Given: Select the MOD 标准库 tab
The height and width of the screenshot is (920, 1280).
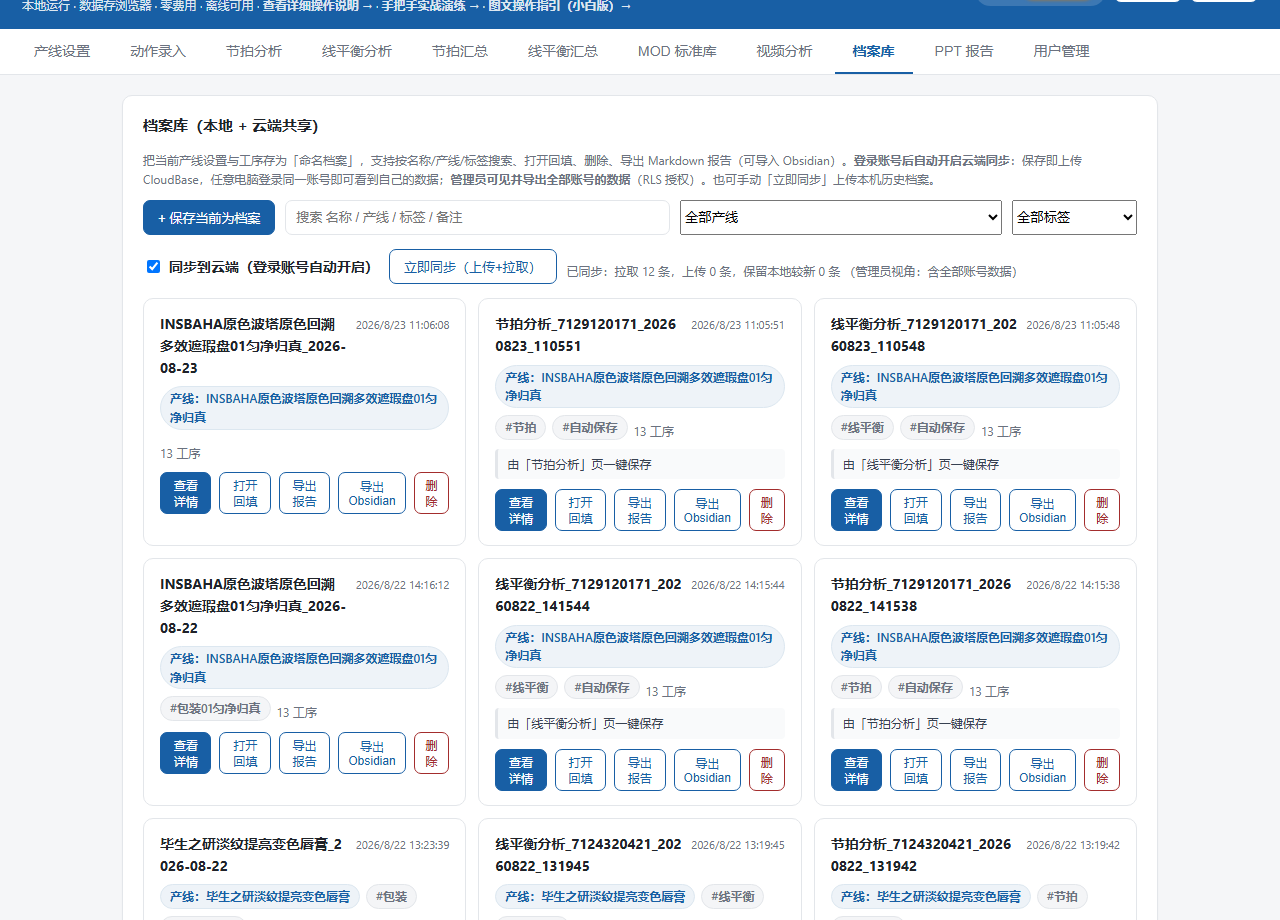Looking at the screenshot, I should 677,51.
